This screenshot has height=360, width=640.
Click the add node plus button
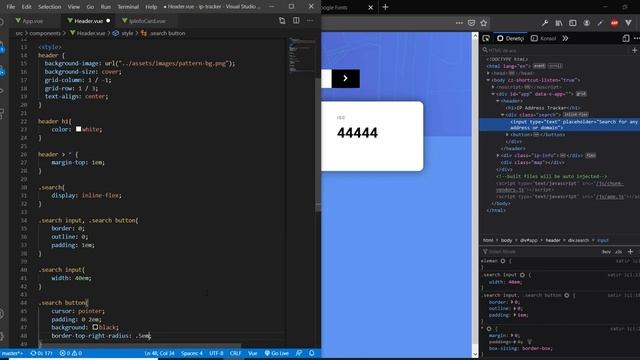[x=634, y=50]
